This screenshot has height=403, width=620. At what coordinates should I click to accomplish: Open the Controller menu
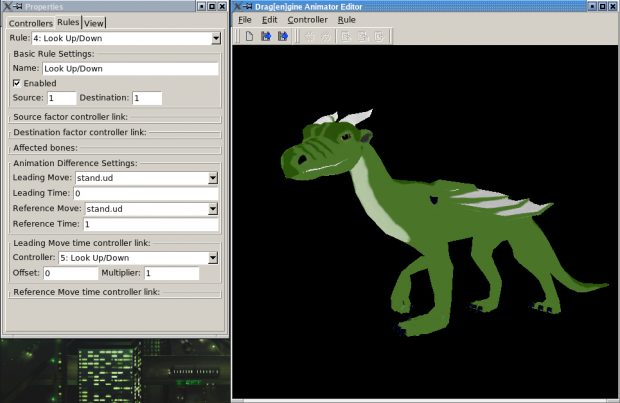click(308, 20)
